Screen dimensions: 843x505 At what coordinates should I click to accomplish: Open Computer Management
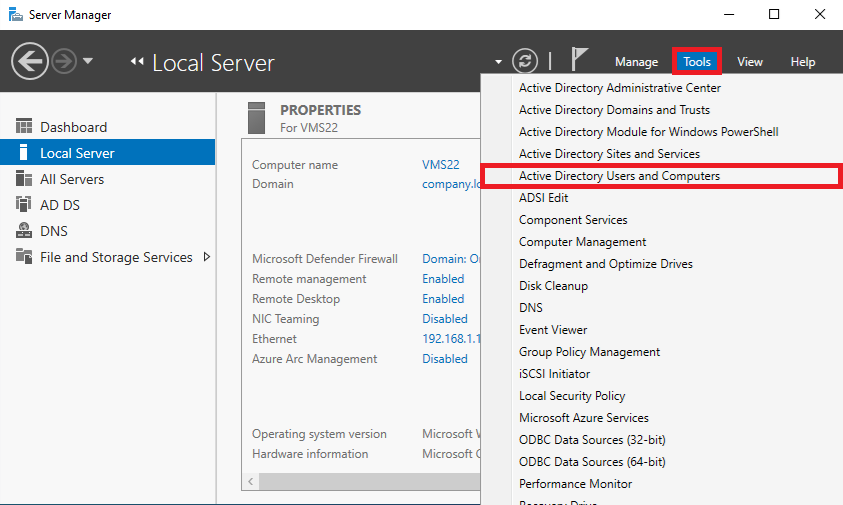(x=582, y=242)
